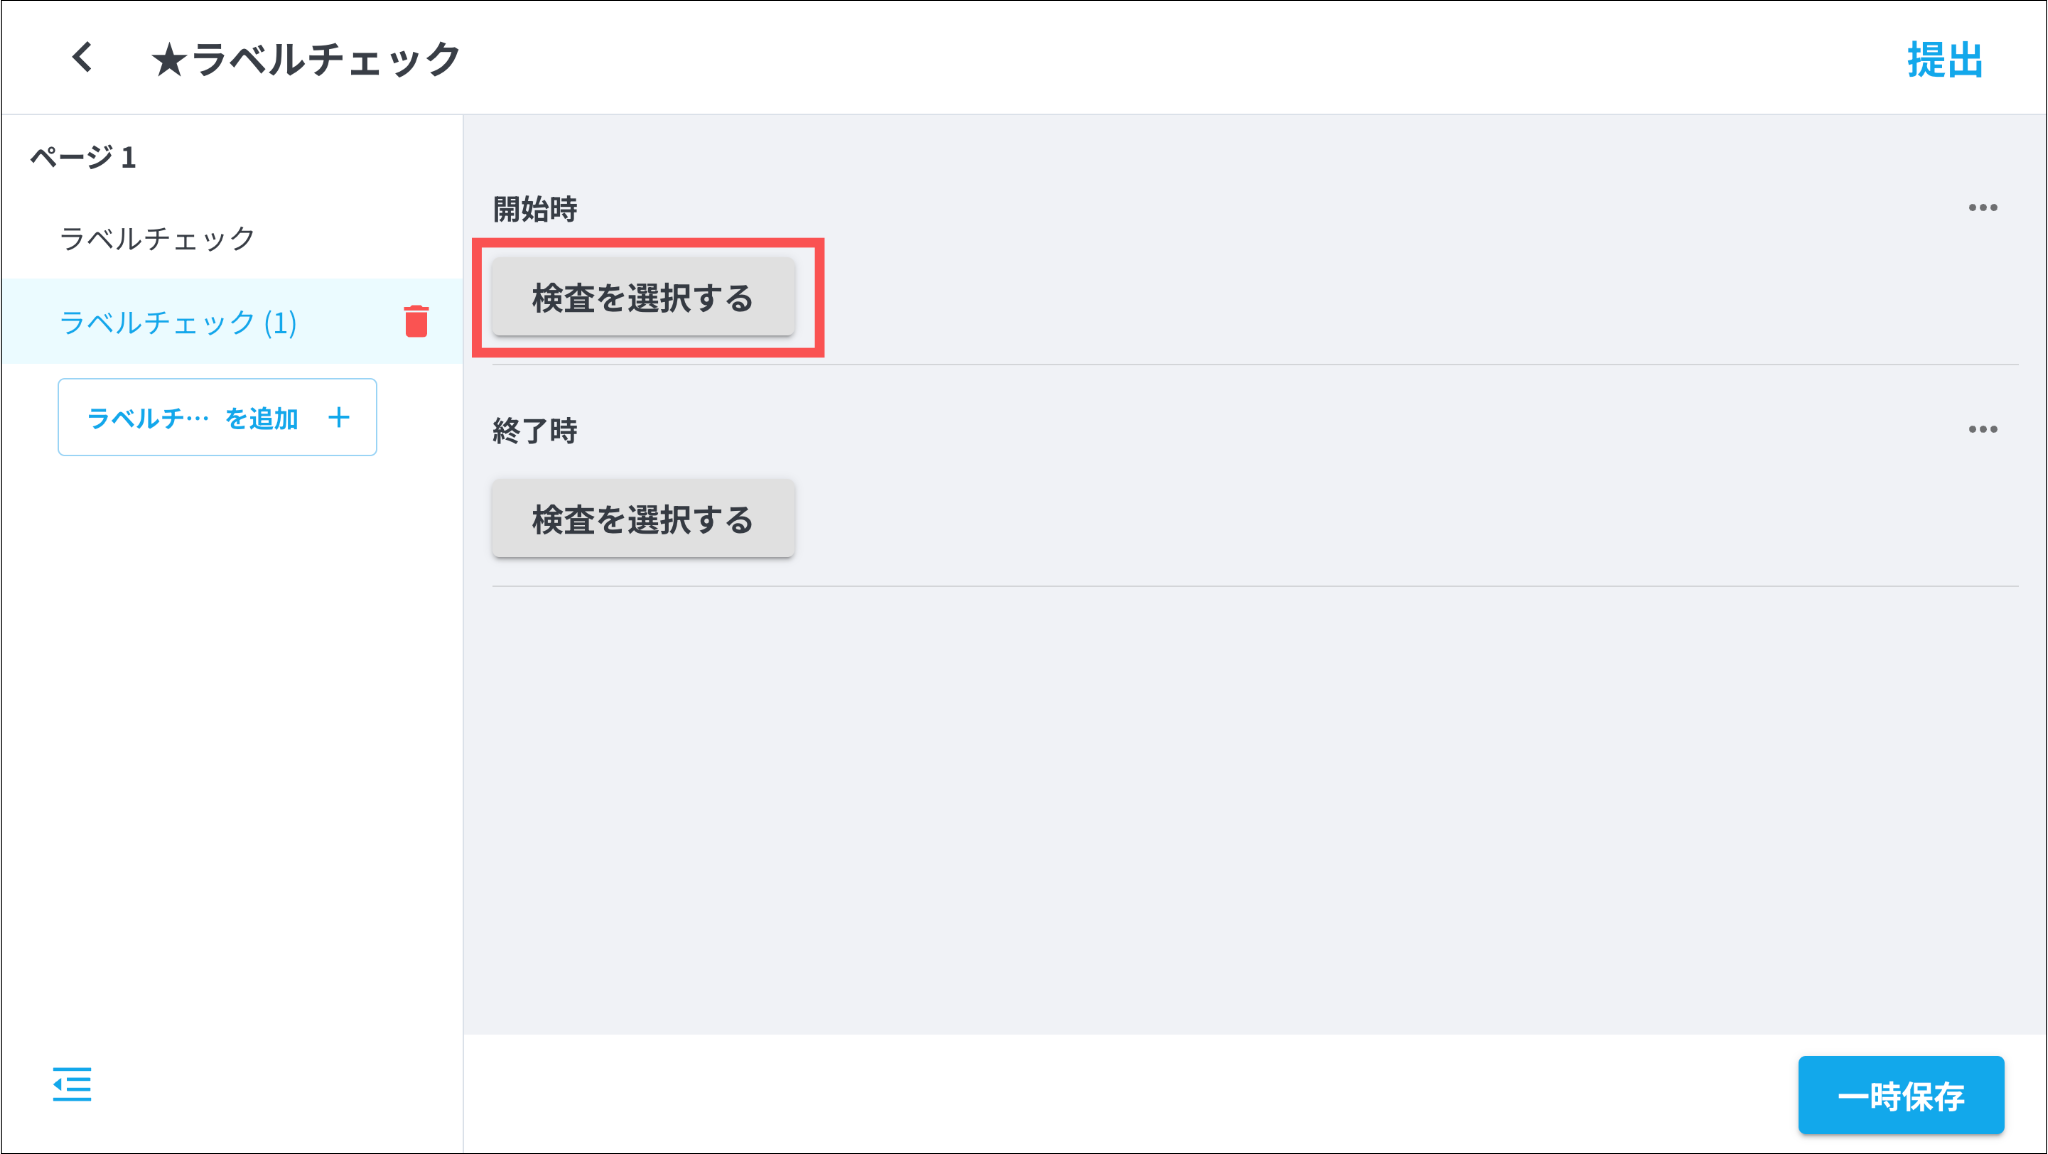Click the plus icon in the add button

click(x=339, y=417)
